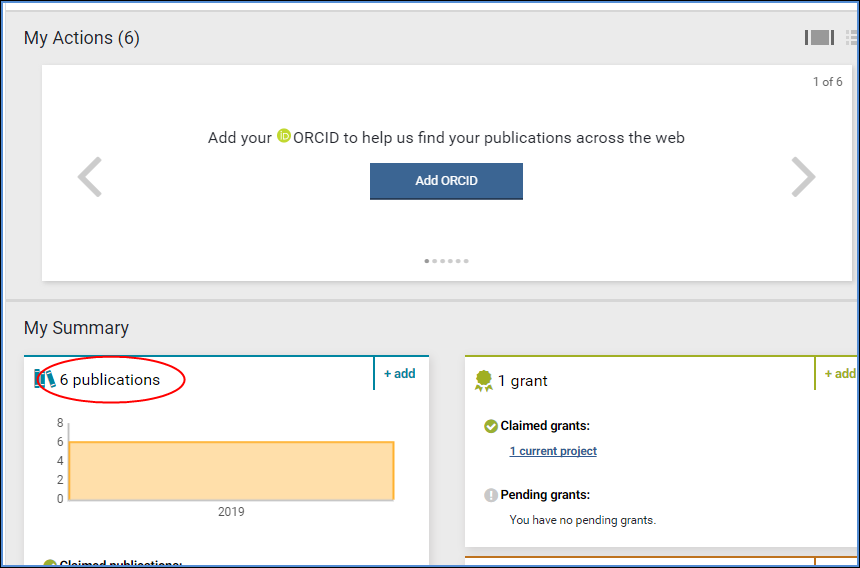This screenshot has width=860, height=568.
Task: Click the publications books icon
Action: tap(45, 380)
